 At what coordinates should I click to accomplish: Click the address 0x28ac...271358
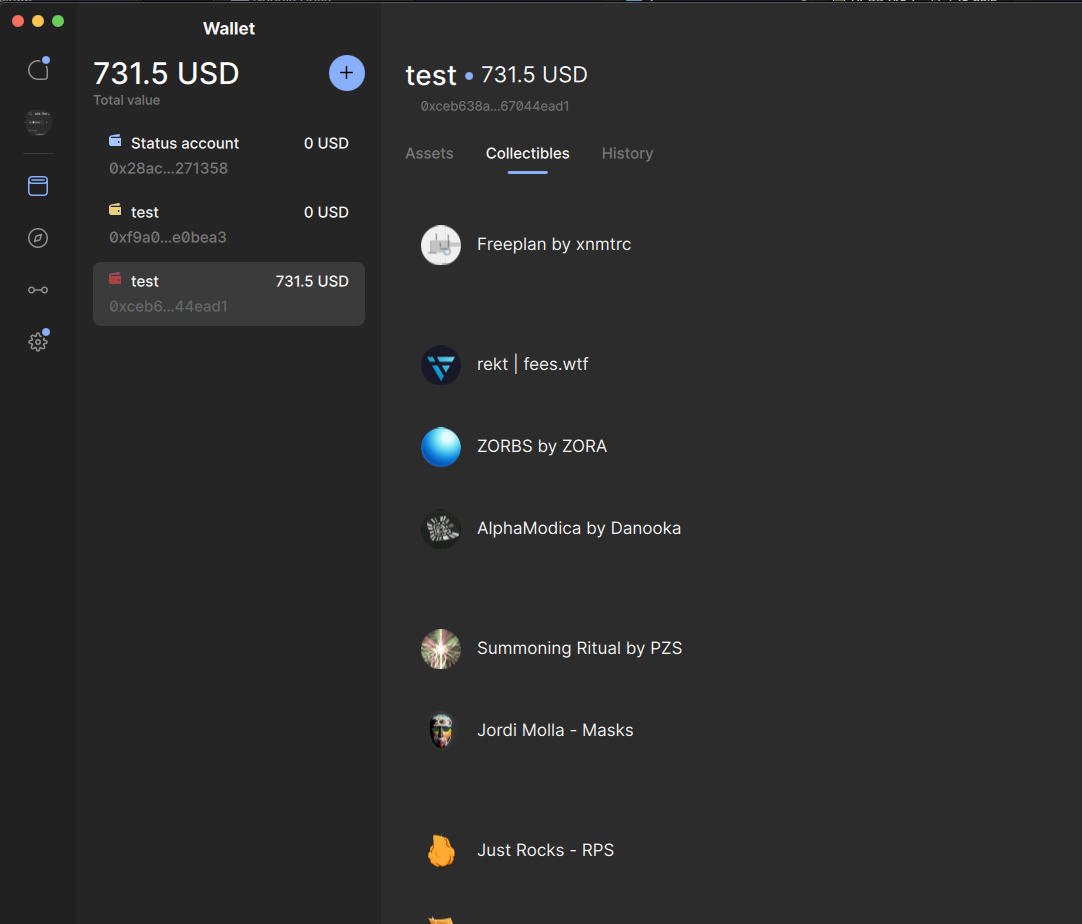(168, 168)
